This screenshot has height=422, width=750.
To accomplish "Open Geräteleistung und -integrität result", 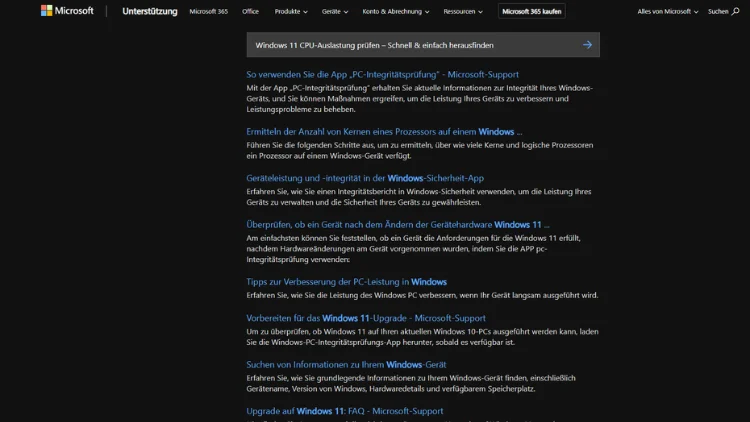I will (365, 178).
